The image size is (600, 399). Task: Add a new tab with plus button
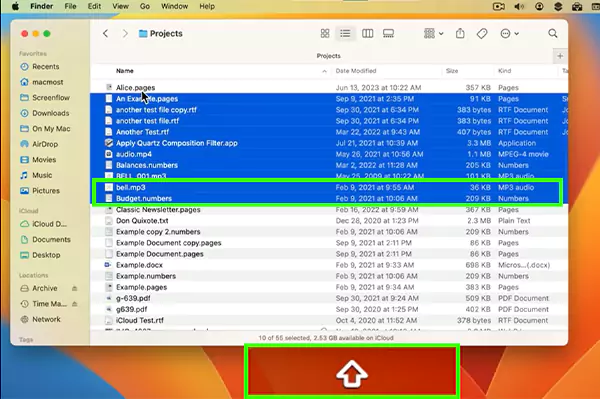[560, 56]
